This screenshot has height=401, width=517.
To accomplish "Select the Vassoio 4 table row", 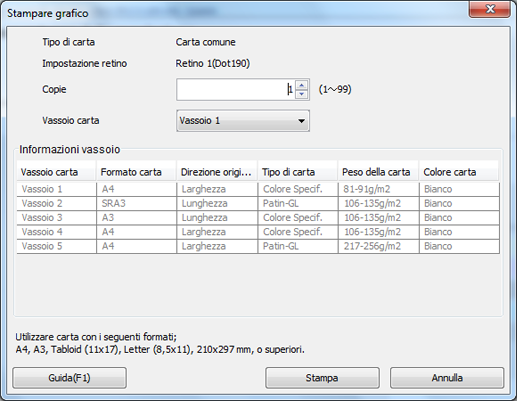I will coord(258,232).
